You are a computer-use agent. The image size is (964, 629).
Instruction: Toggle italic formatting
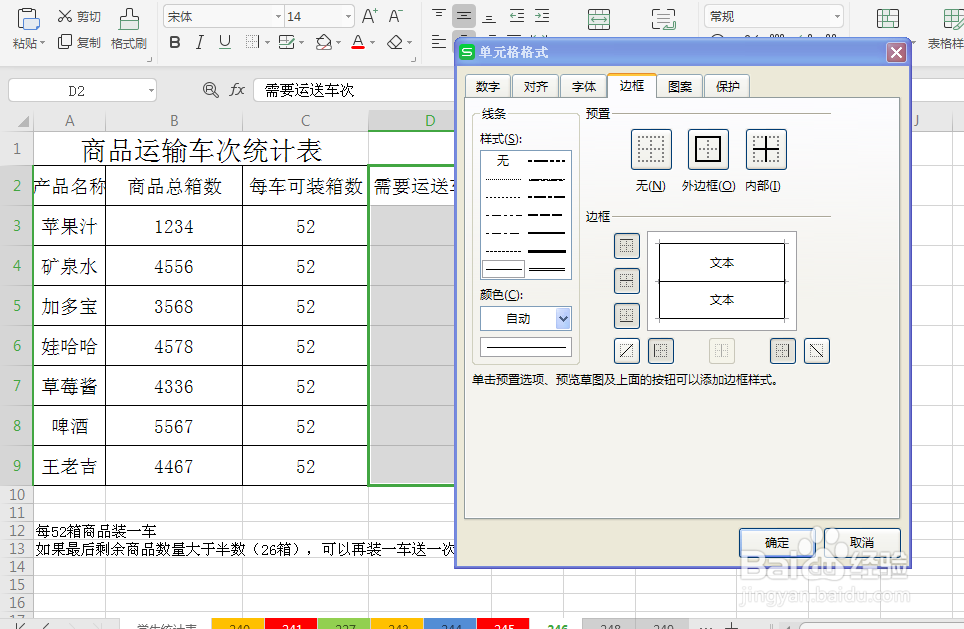pyautogui.click(x=199, y=42)
